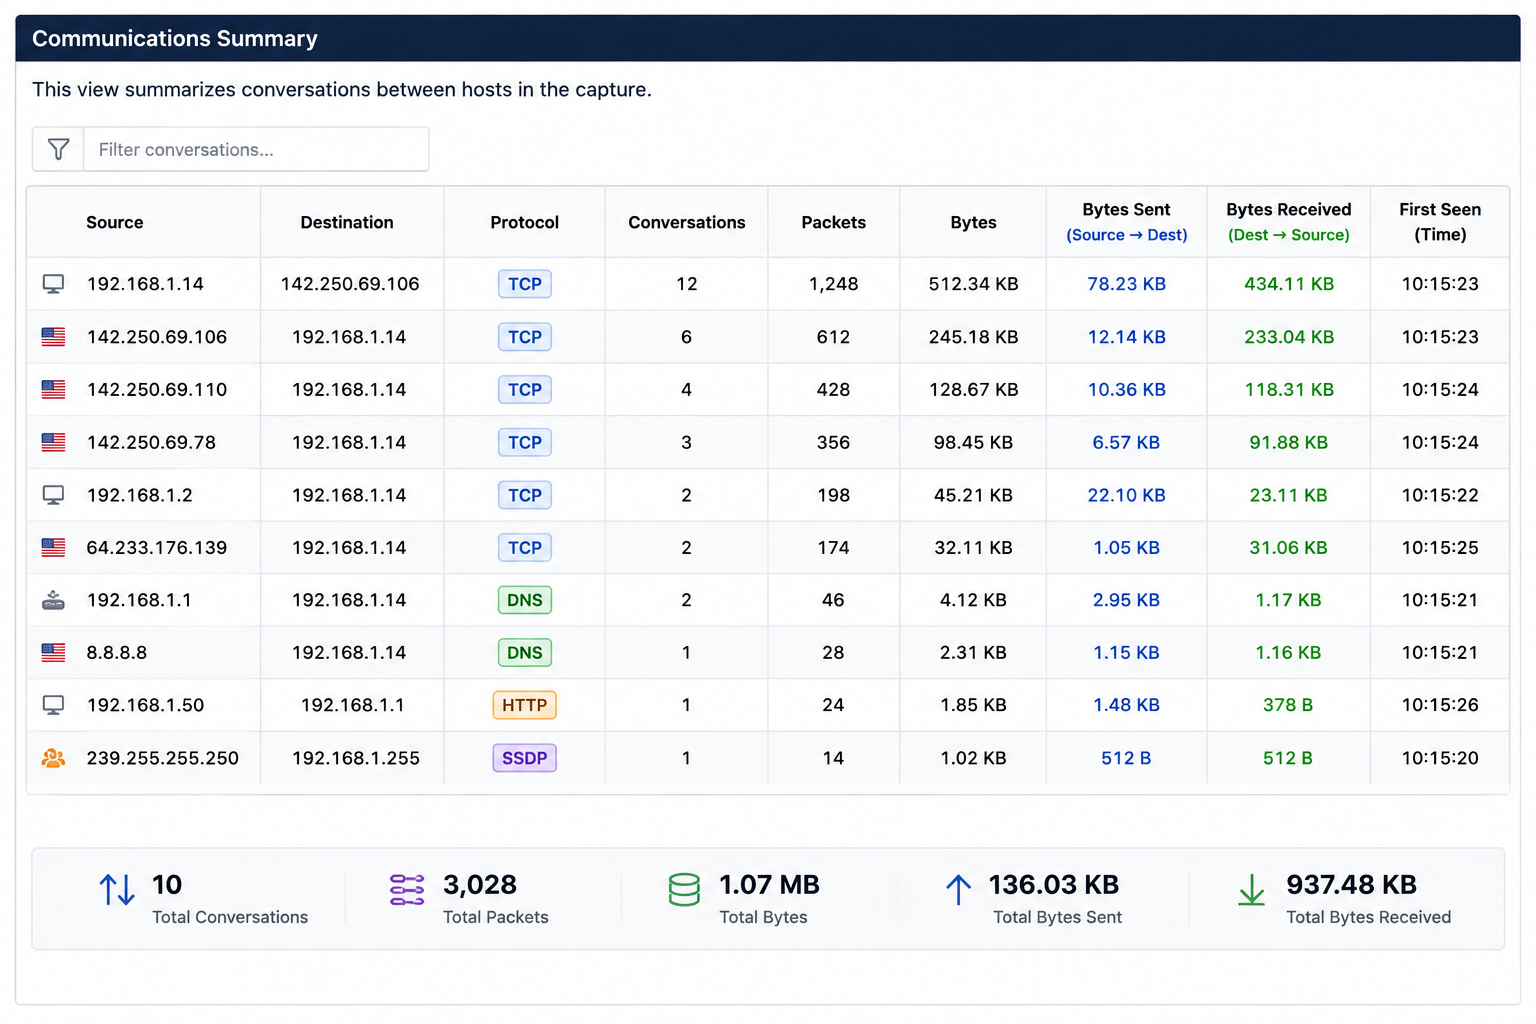Sort by the First Seen column header
This screenshot has width=1536, height=1024.
(x=1440, y=222)
